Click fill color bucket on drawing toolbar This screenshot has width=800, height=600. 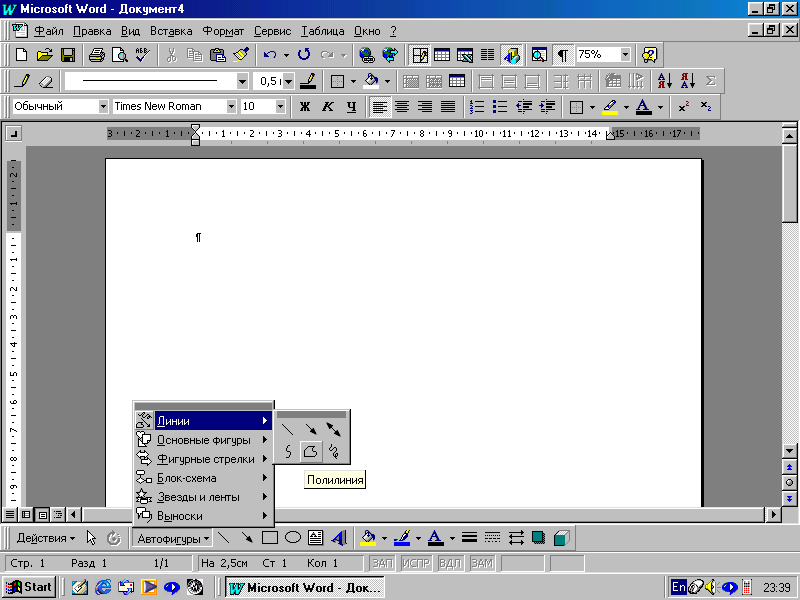coord(368,538)
